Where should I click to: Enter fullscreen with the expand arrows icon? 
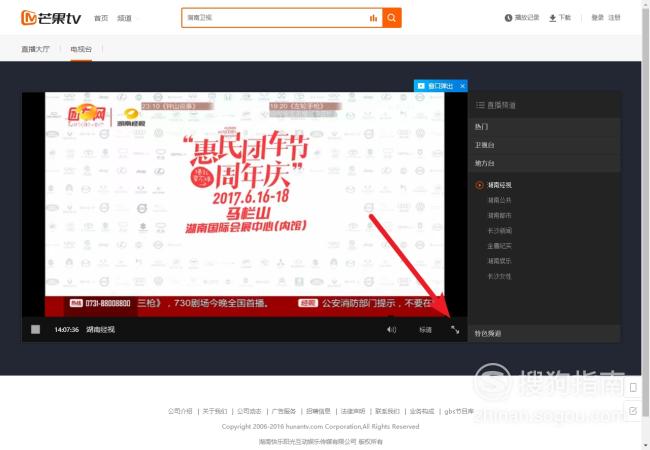pyautogui.click(x=455, y=330)
